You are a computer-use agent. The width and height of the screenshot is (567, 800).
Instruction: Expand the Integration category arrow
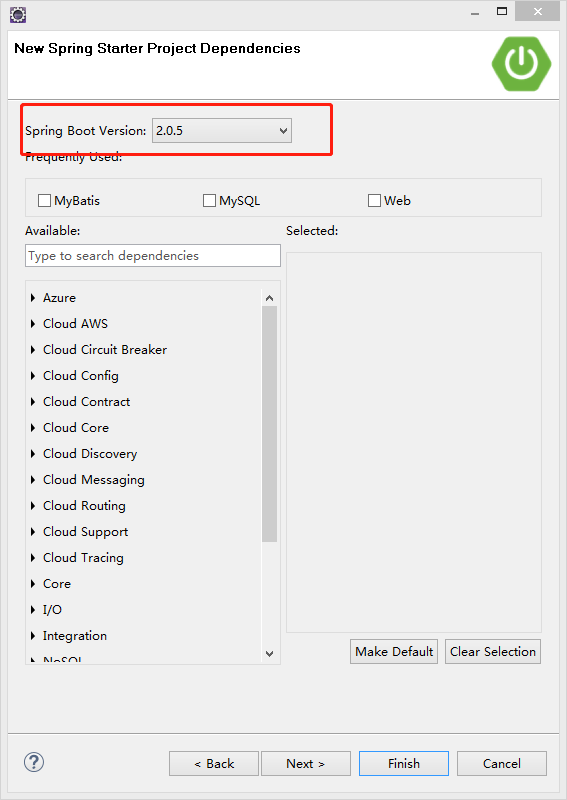click(33, 636)
